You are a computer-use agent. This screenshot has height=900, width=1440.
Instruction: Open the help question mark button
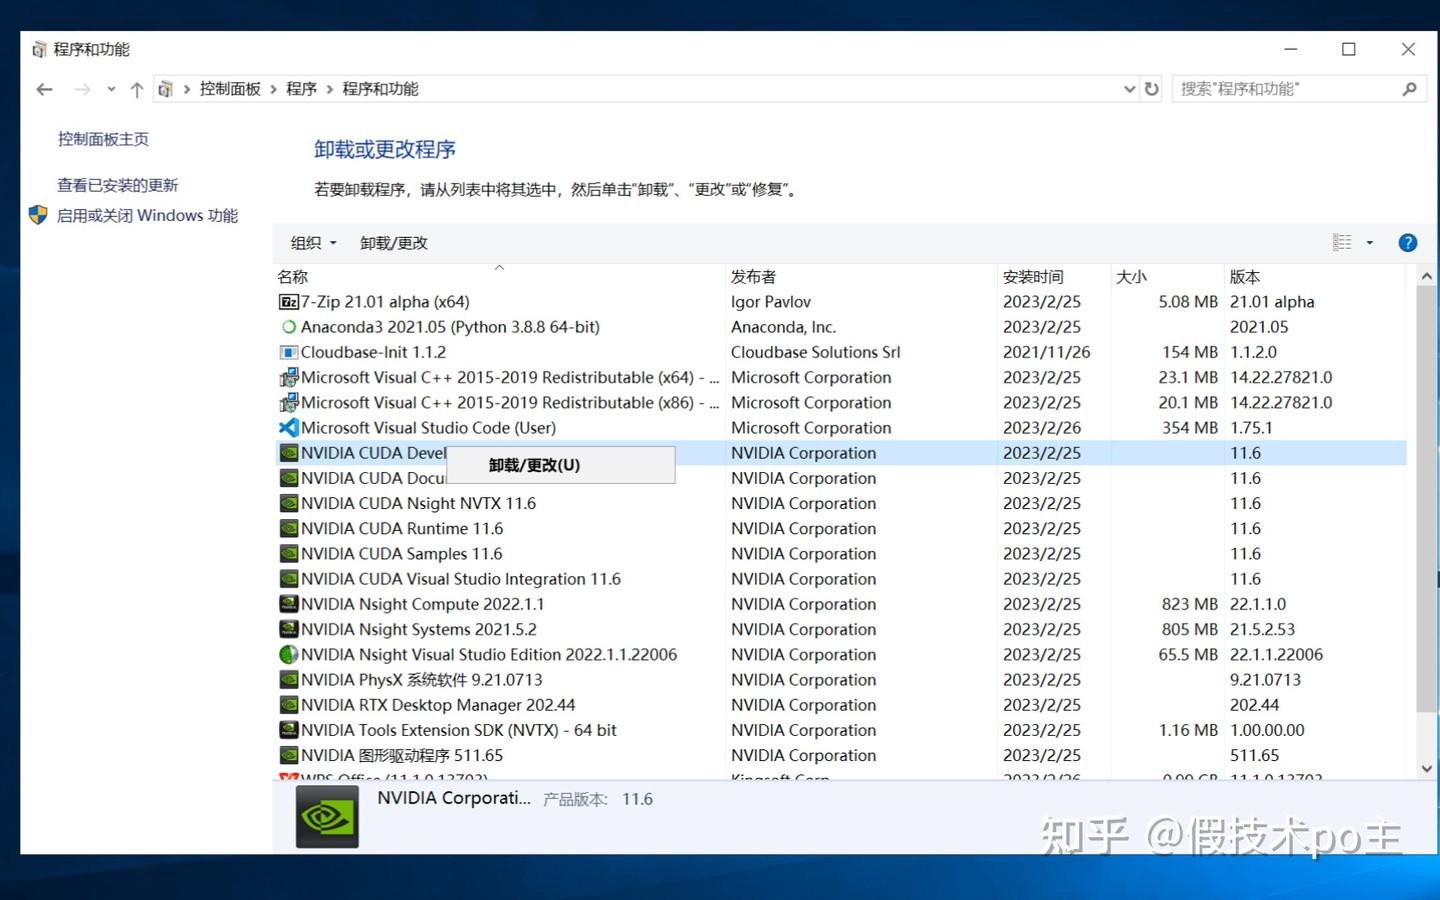1407,242
